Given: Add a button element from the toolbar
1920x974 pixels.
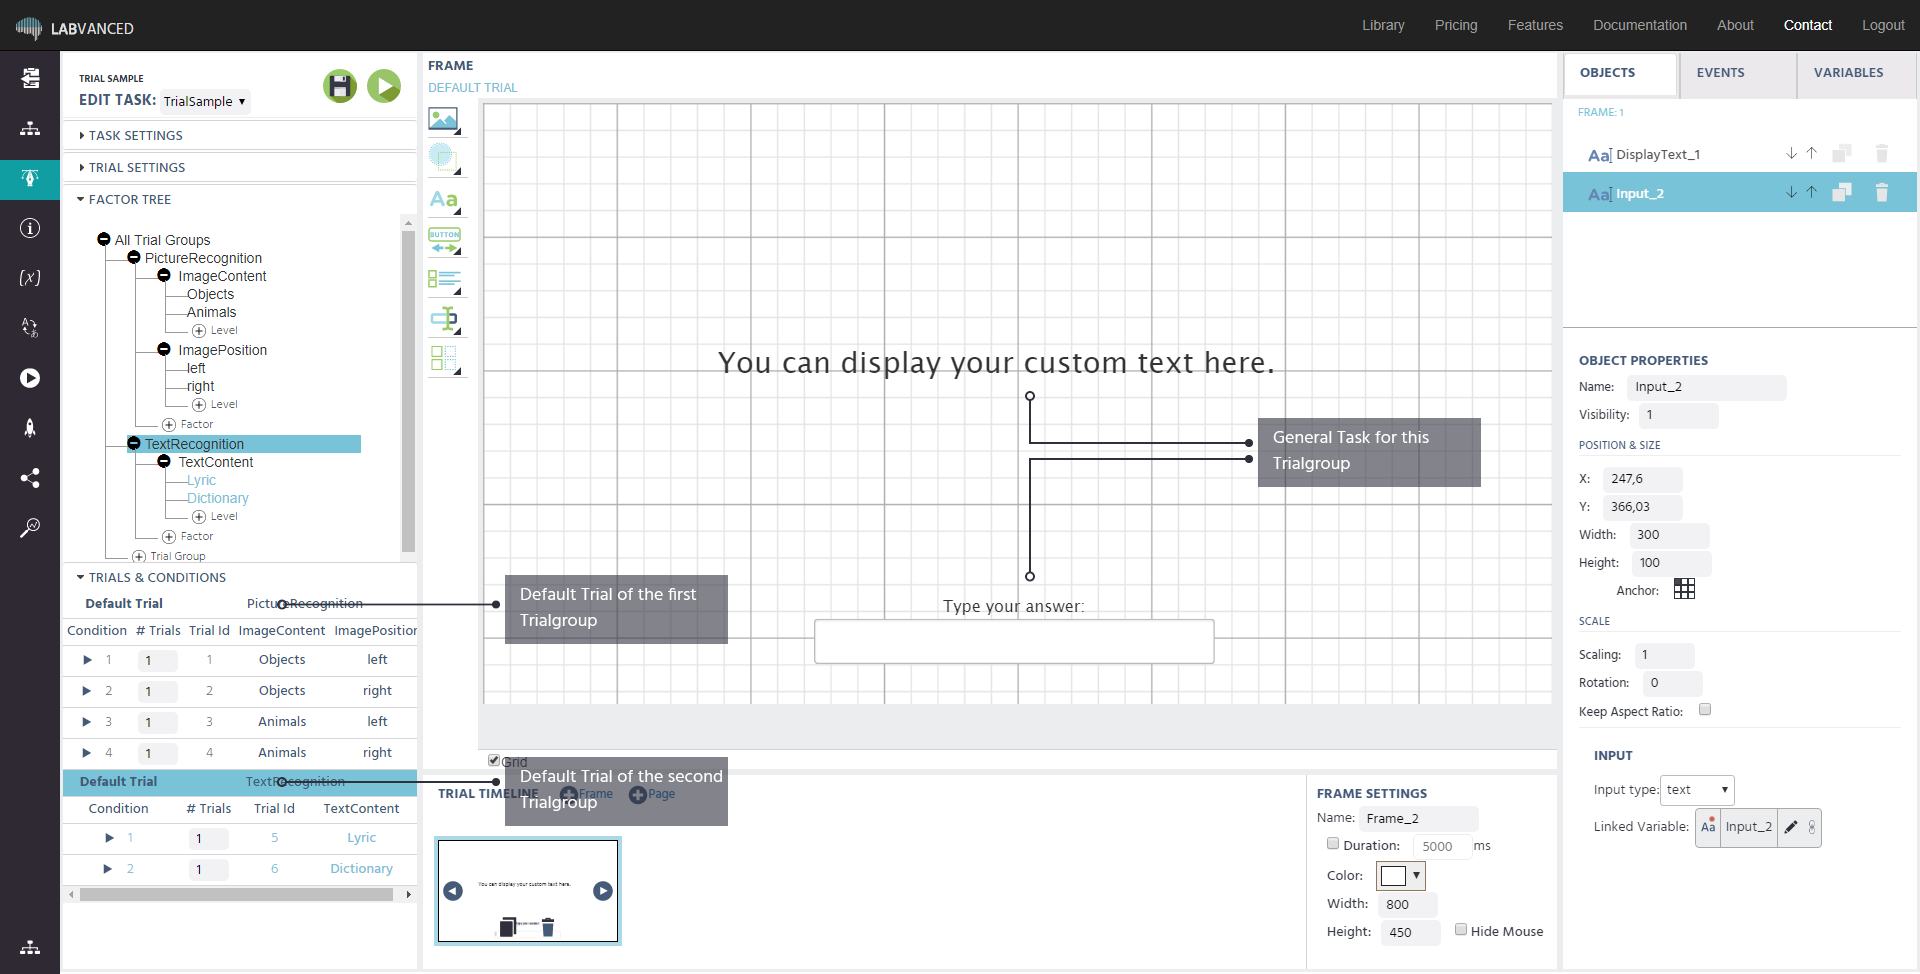Looking at the screenshot, I should [444, 240].
